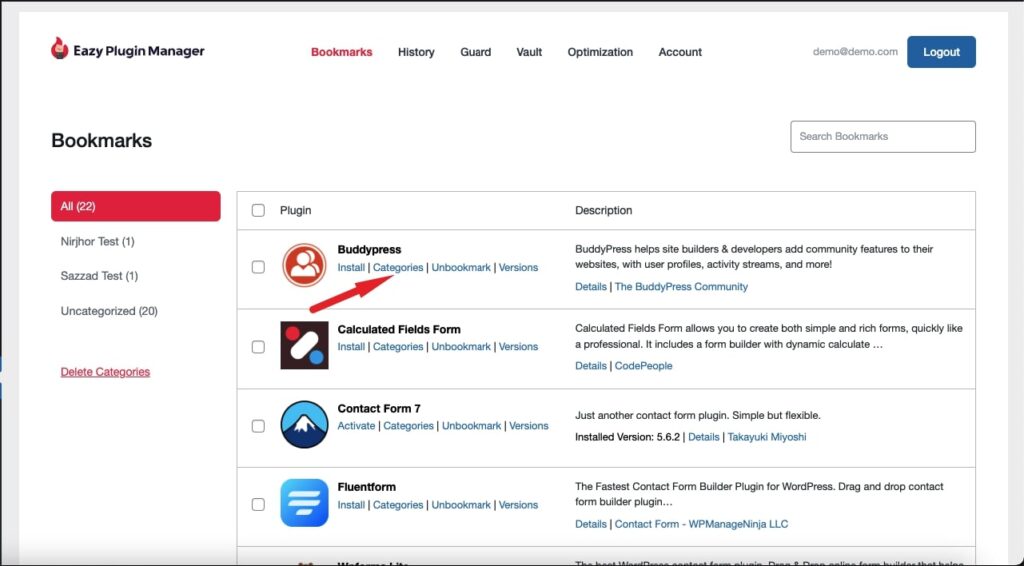
Task: Open the Optimization nav tab
Action: [600, 52]
